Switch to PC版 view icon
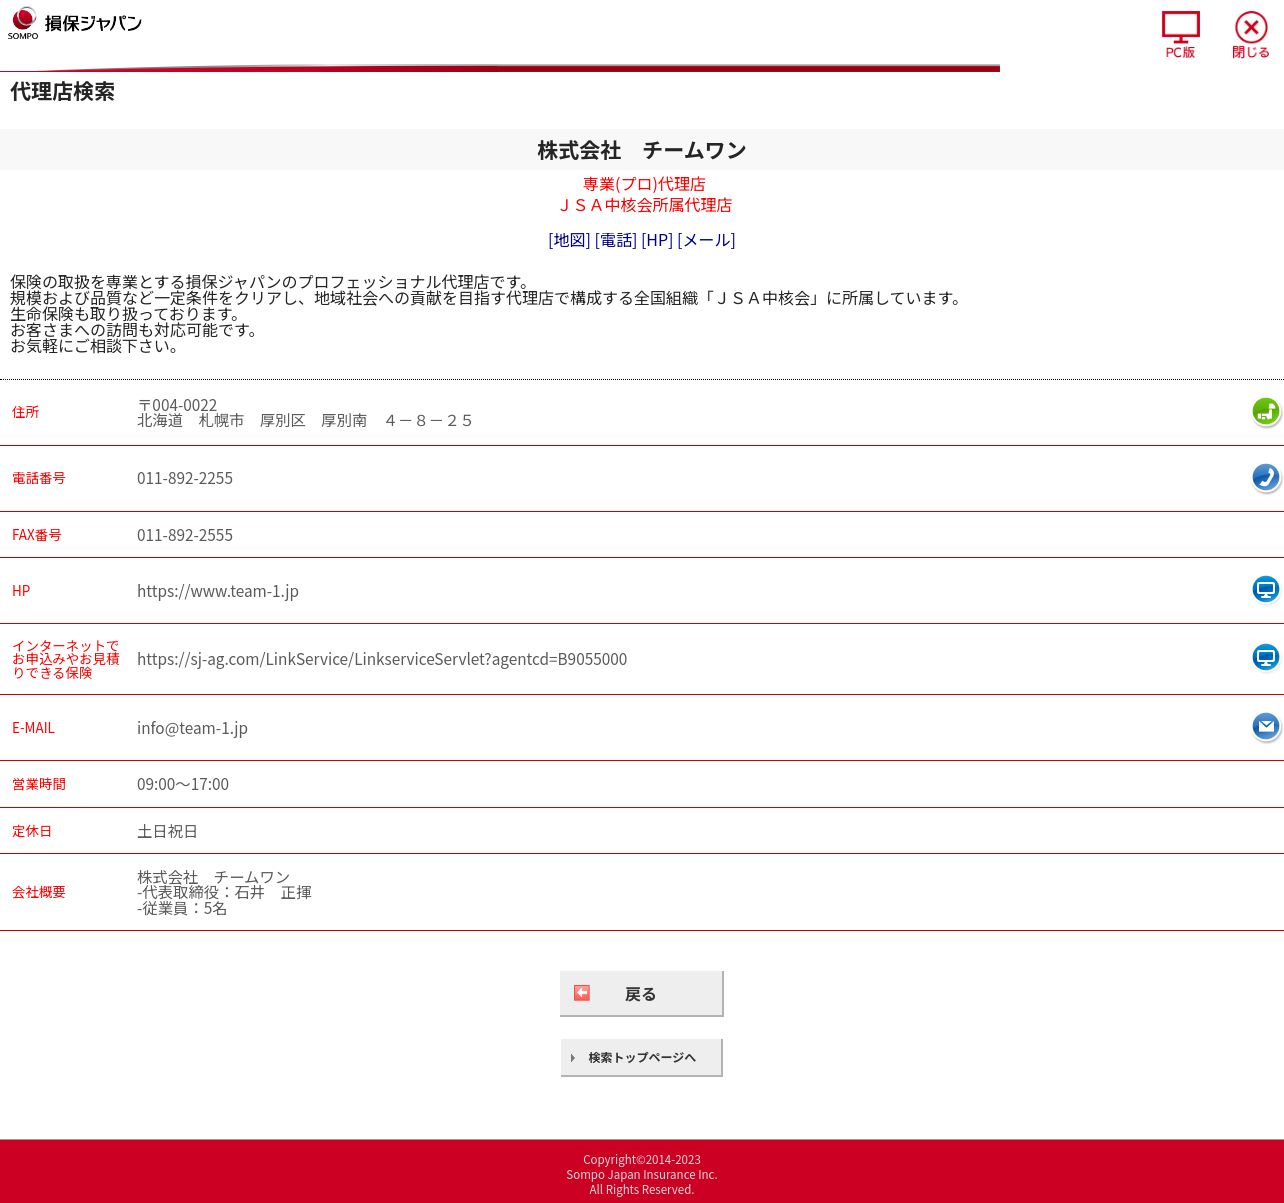 (1180, 35)
